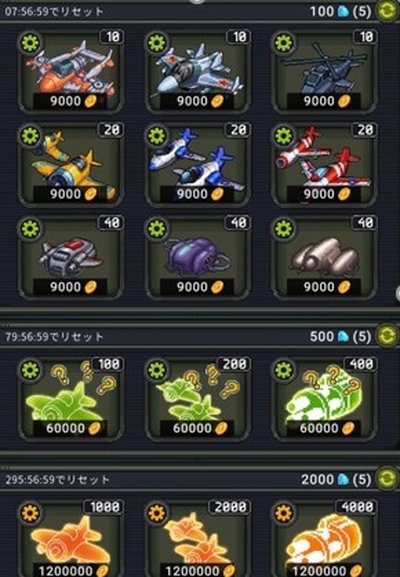Buy the gray jet with red stars
The height and width of the screenshot is (577, 400).
(198, 71)
